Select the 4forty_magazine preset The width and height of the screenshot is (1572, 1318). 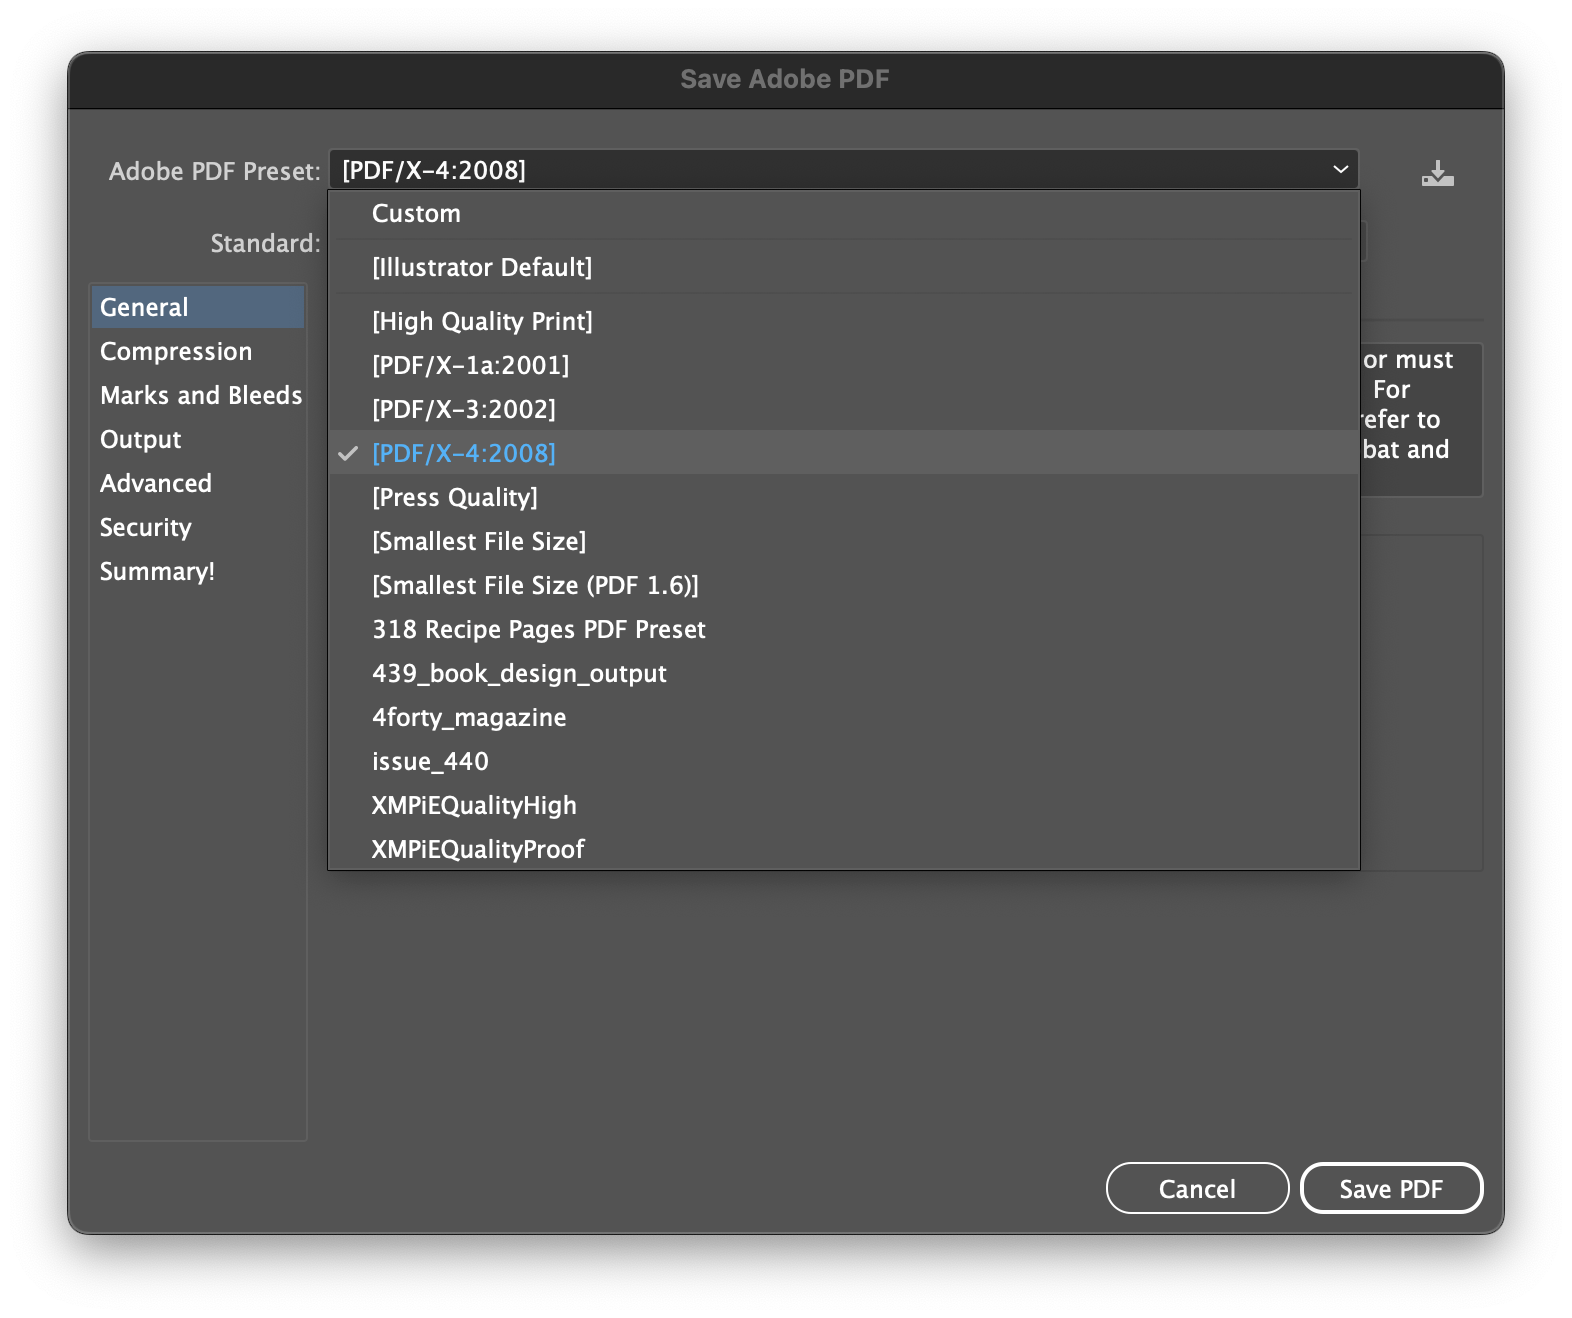(844, 718)
